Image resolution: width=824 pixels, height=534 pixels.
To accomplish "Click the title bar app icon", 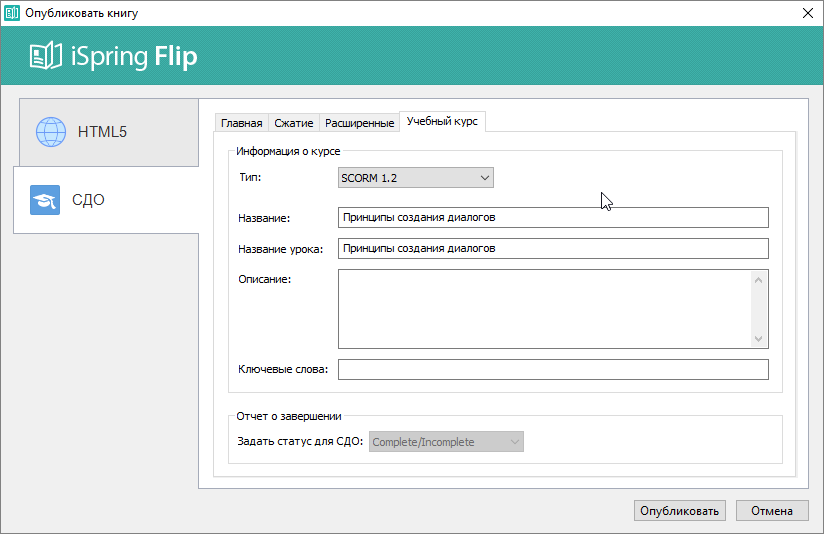I will [x=12, y=13].
